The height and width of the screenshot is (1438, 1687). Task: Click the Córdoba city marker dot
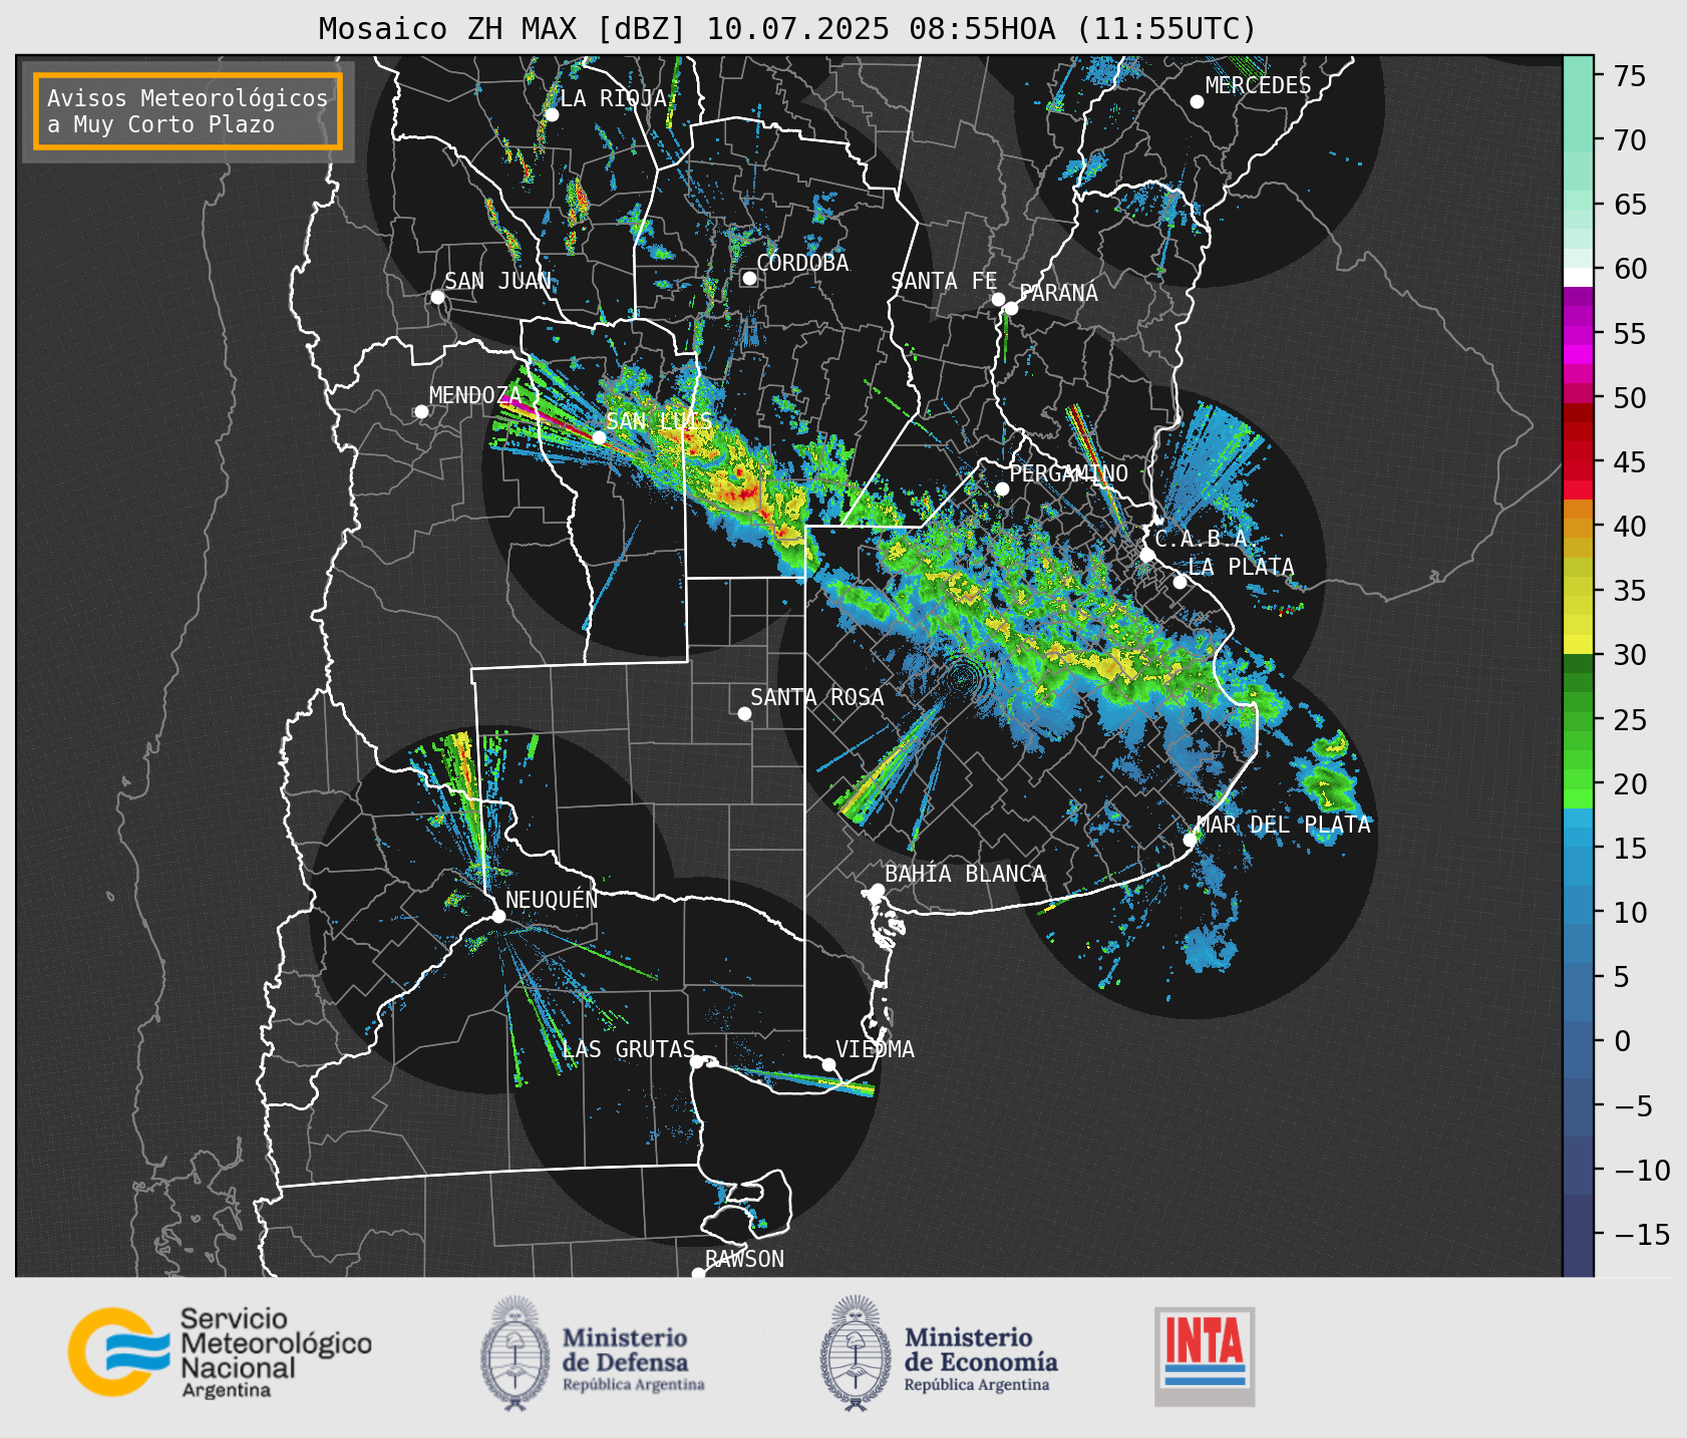tap(749, 278)
